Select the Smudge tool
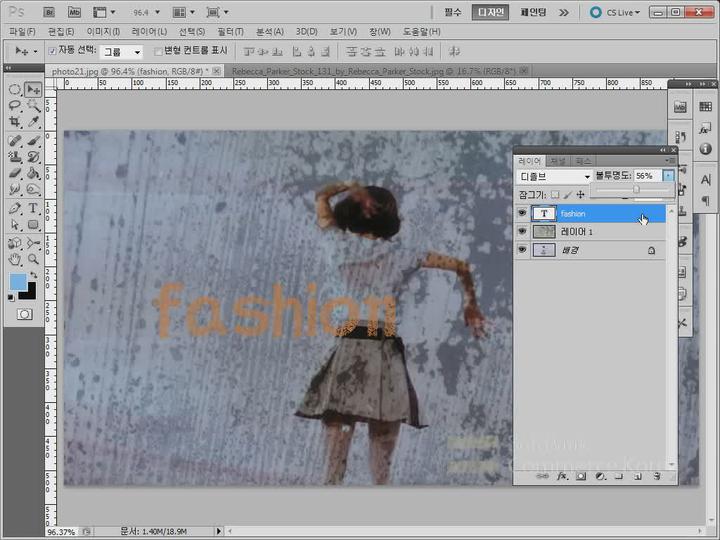This screenshot has height=540, width=720. pyautogui.click(x=15, y=189)
